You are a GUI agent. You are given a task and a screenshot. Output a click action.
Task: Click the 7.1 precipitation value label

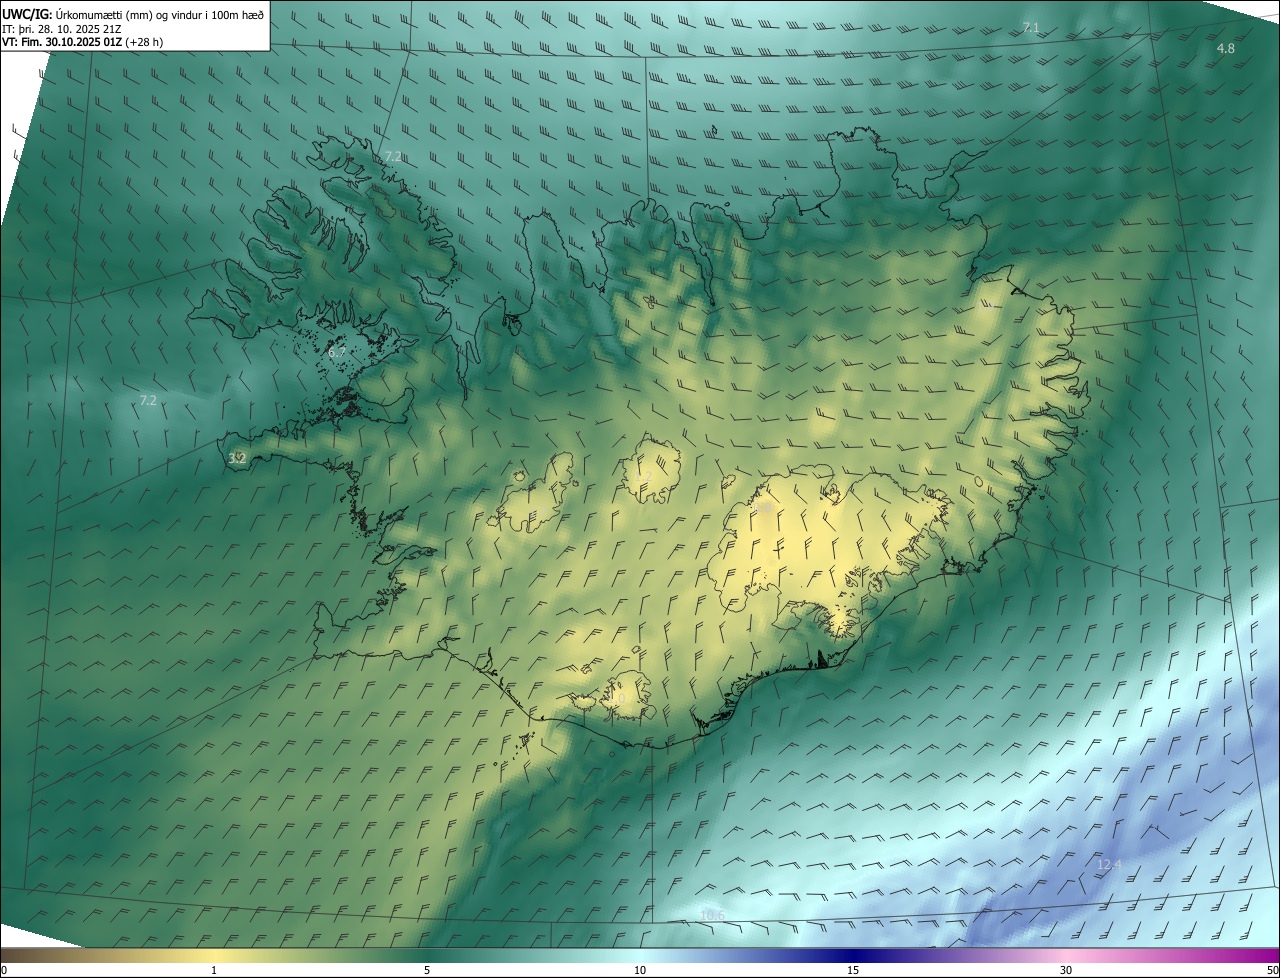(x=1031, y=27)
